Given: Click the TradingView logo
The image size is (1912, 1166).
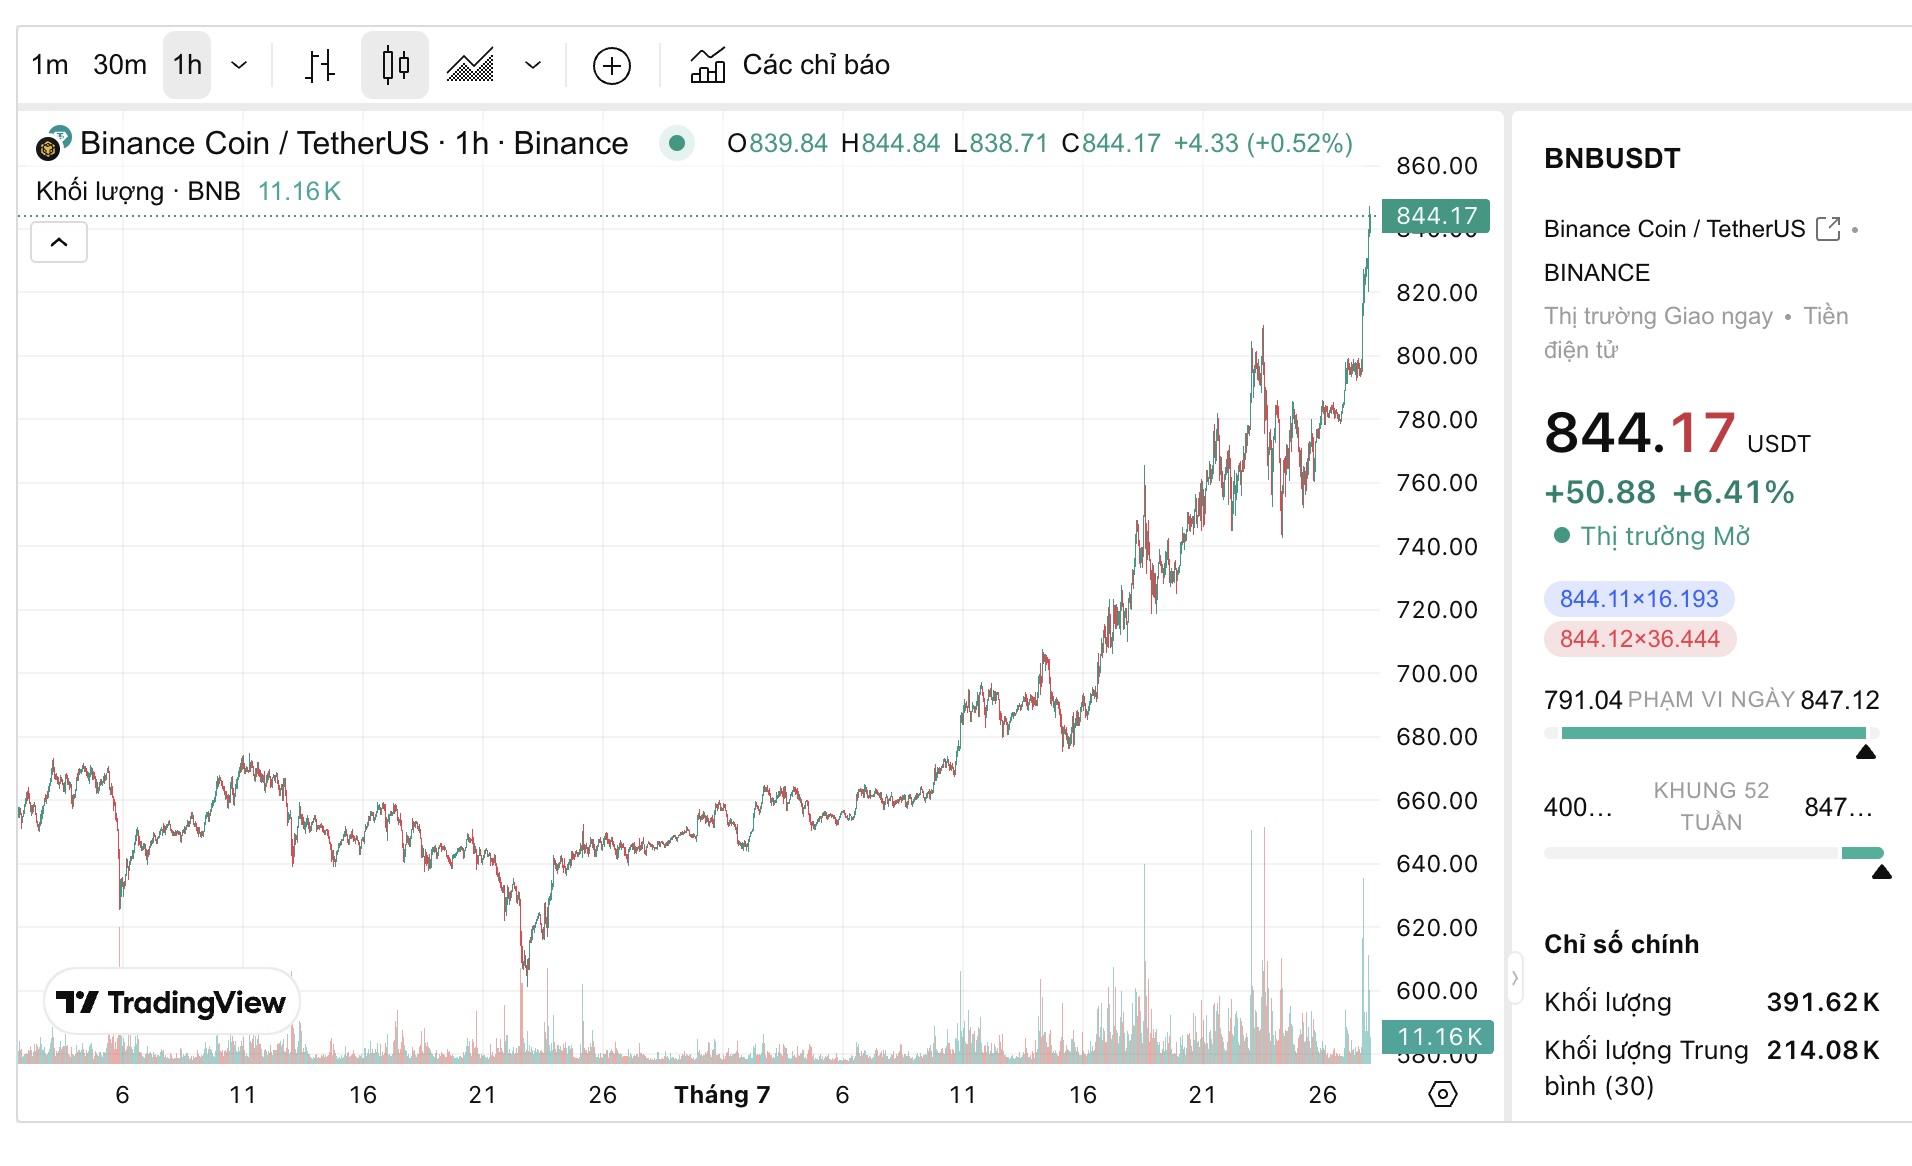Looking at the screenshot, I should point(171,1002).
